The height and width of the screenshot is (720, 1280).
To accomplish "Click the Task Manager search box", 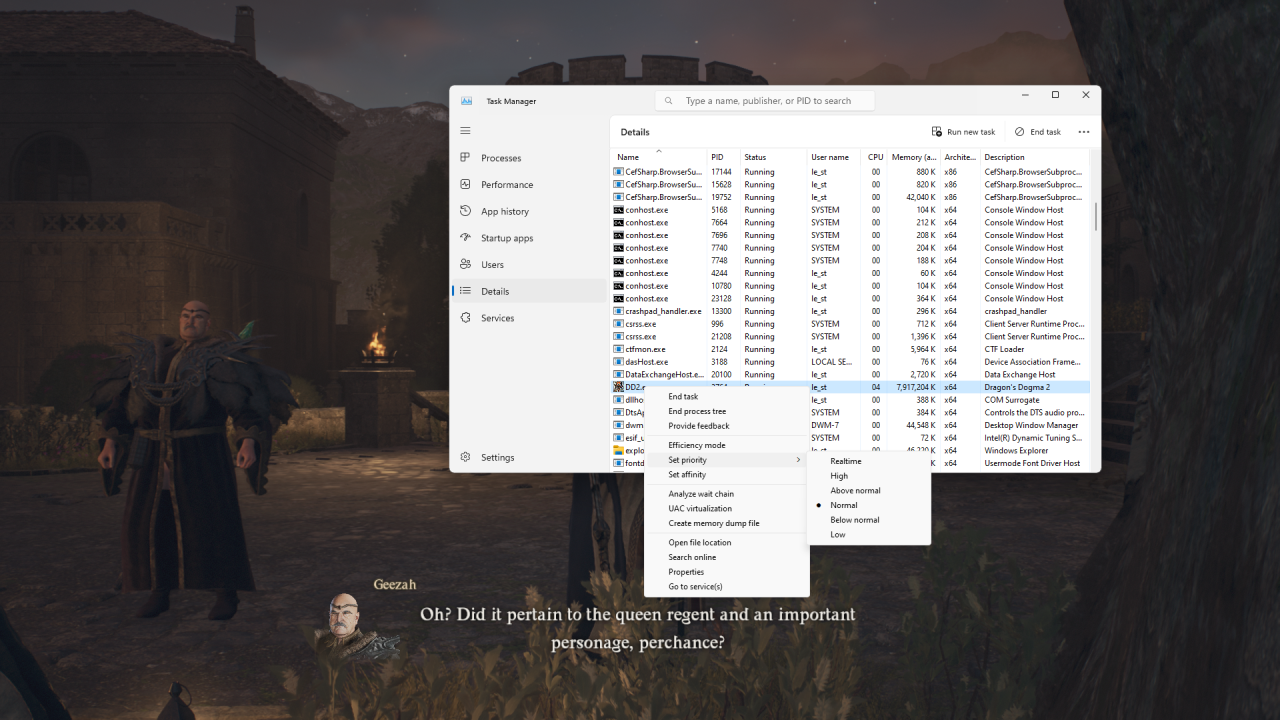I will tap(766, 101).
